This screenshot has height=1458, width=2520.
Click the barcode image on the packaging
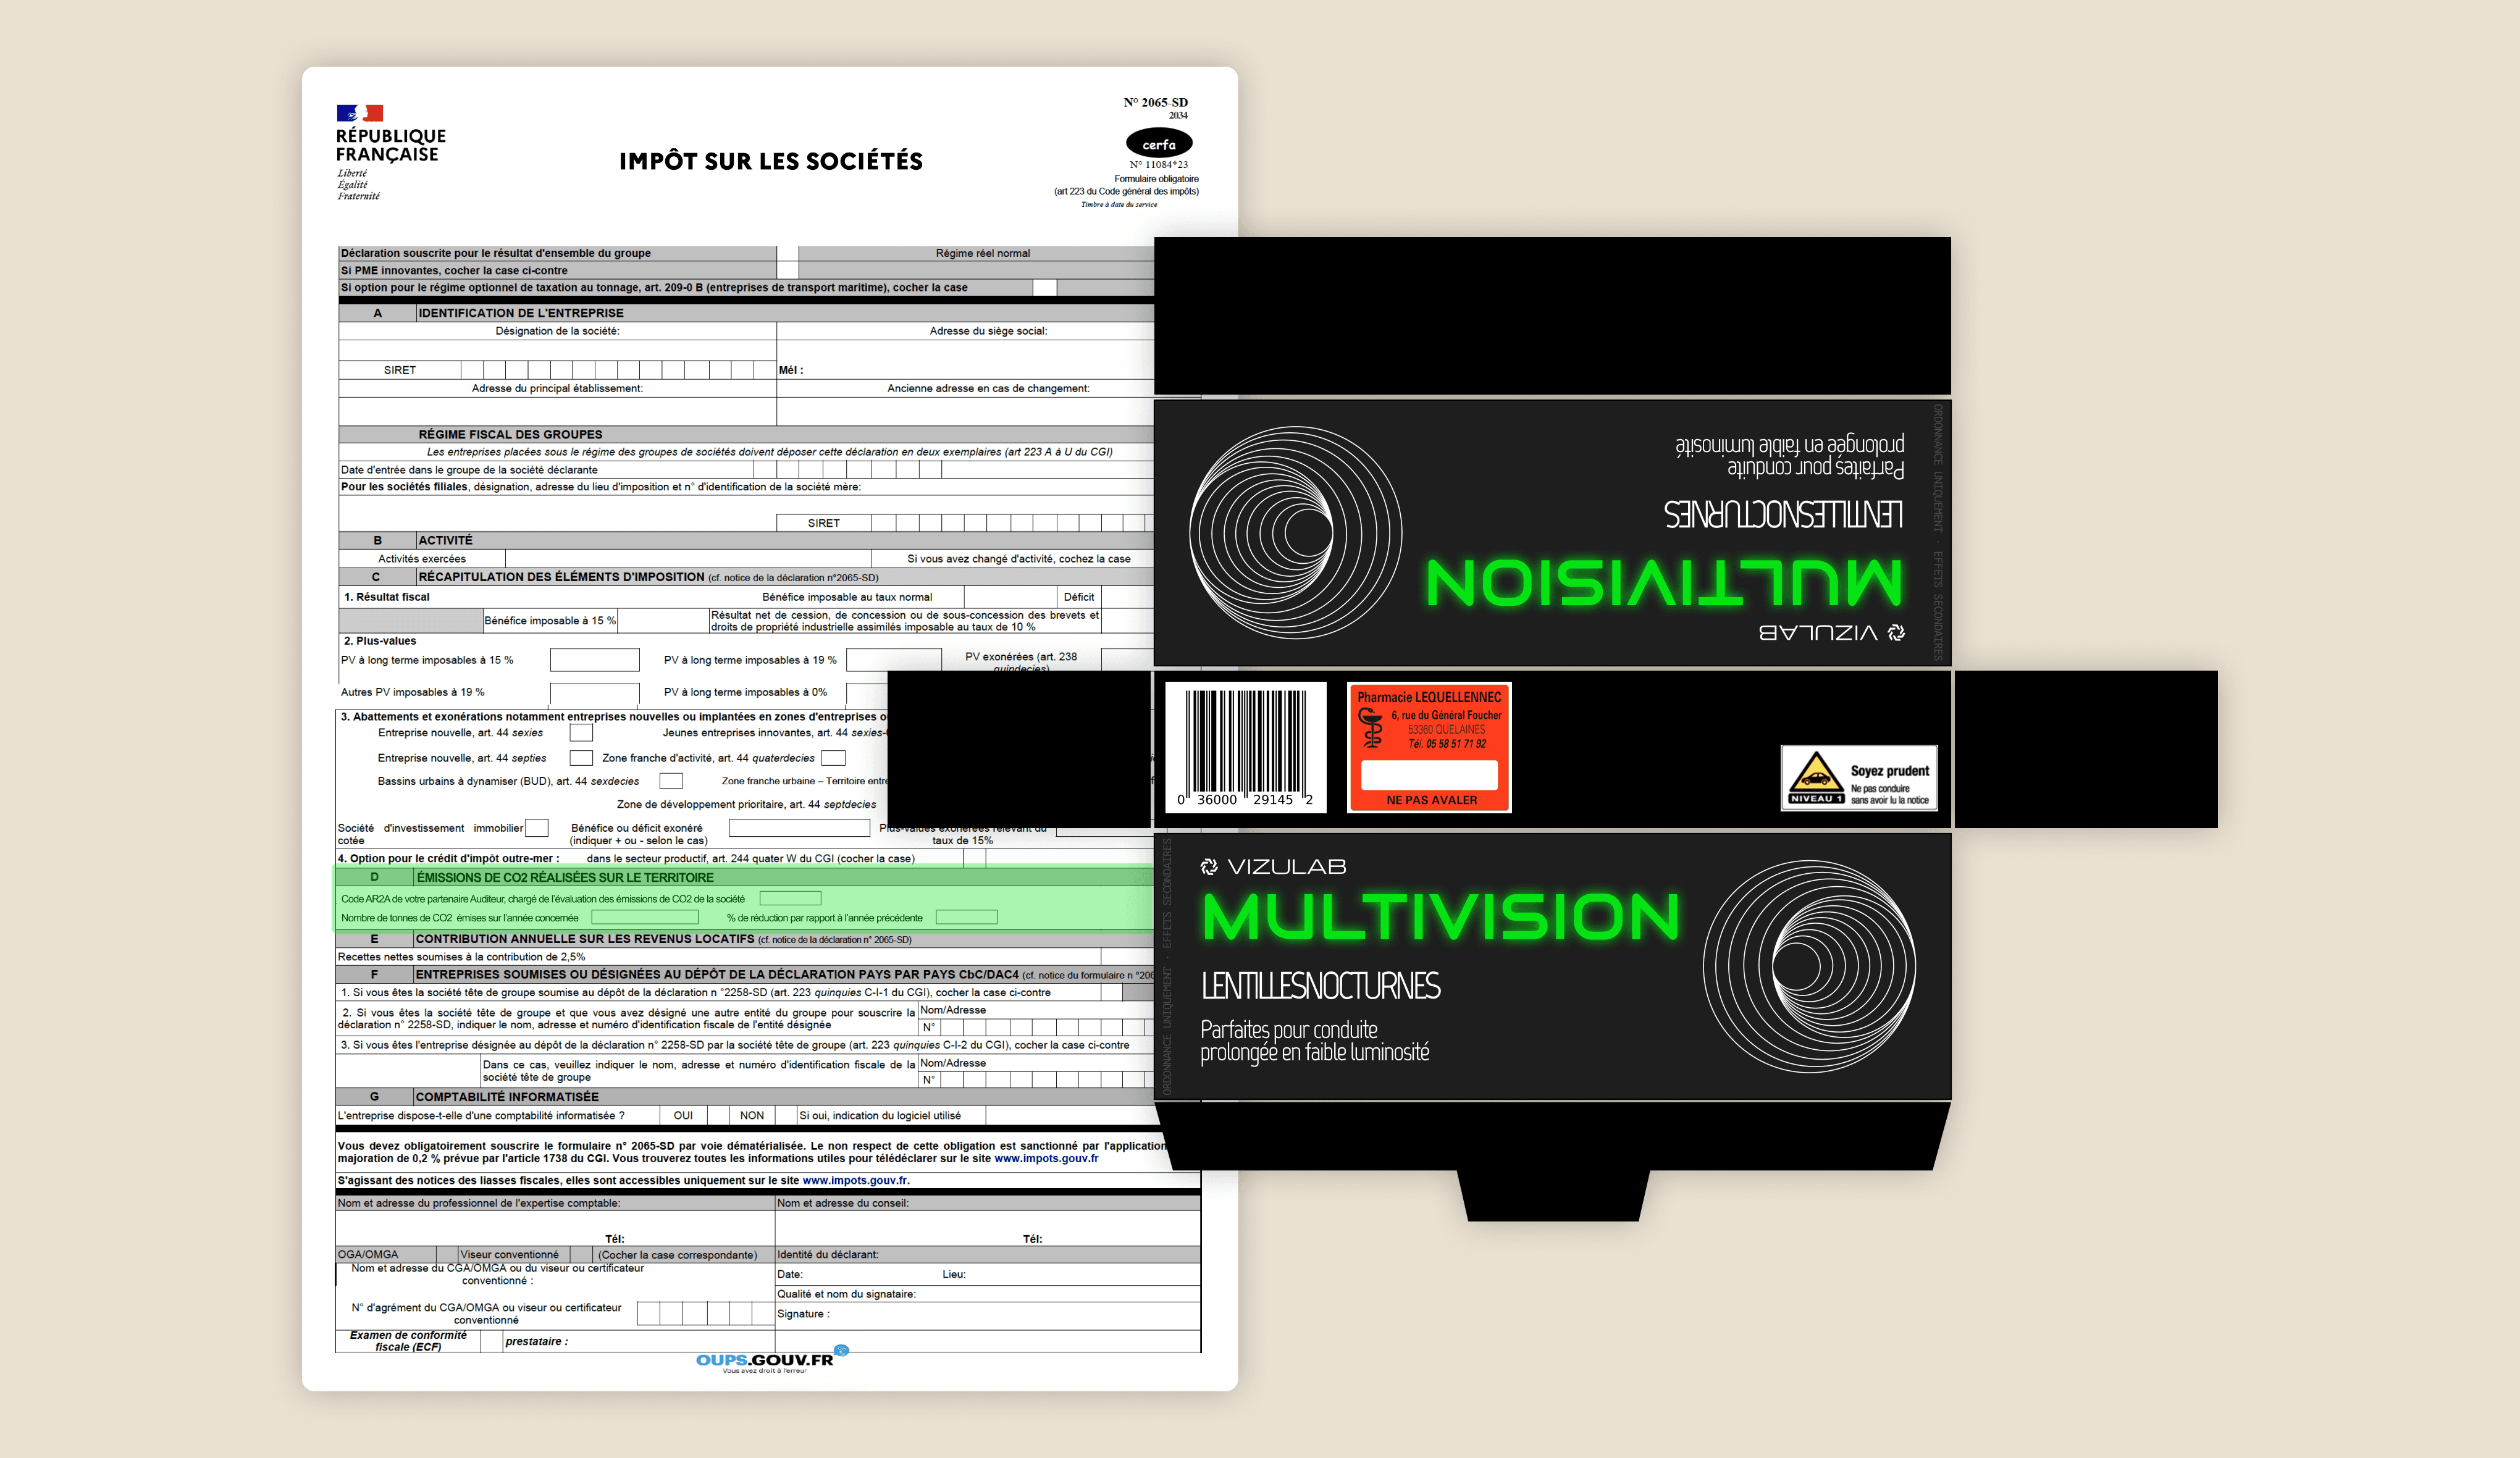tap(1245, 746)
